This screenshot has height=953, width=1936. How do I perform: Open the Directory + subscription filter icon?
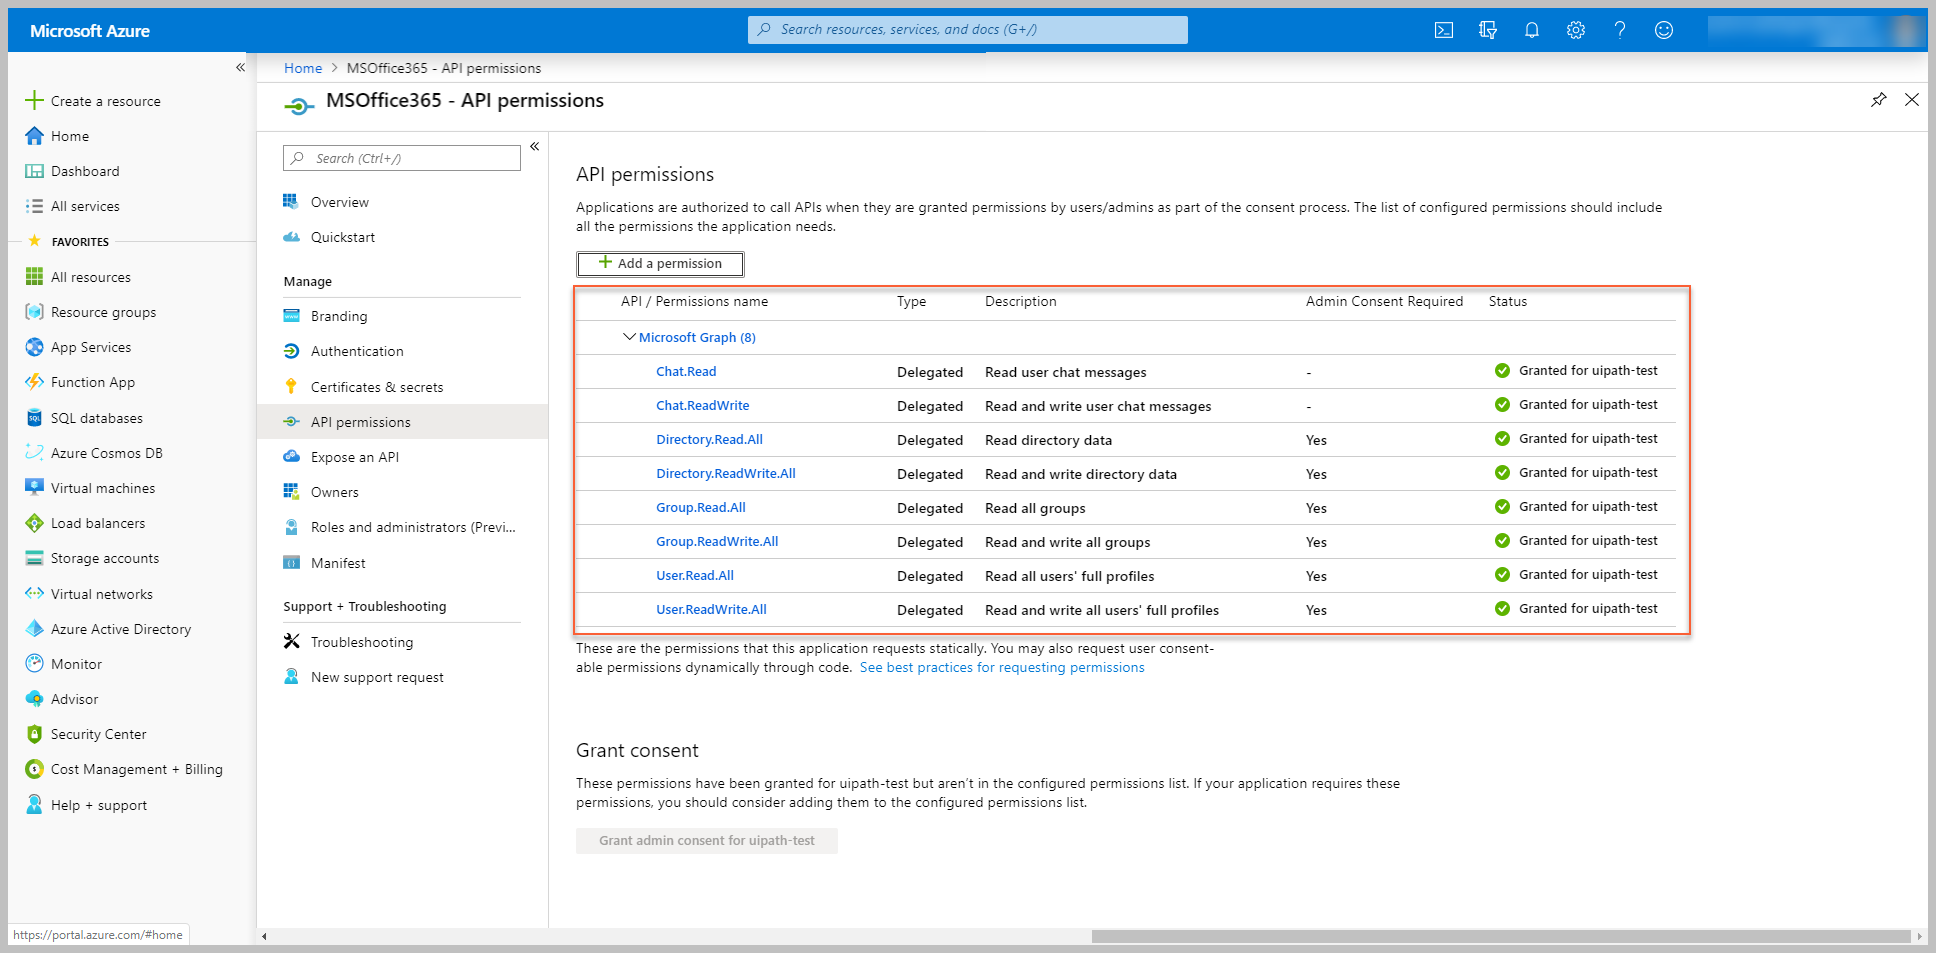coord(1487,30)
